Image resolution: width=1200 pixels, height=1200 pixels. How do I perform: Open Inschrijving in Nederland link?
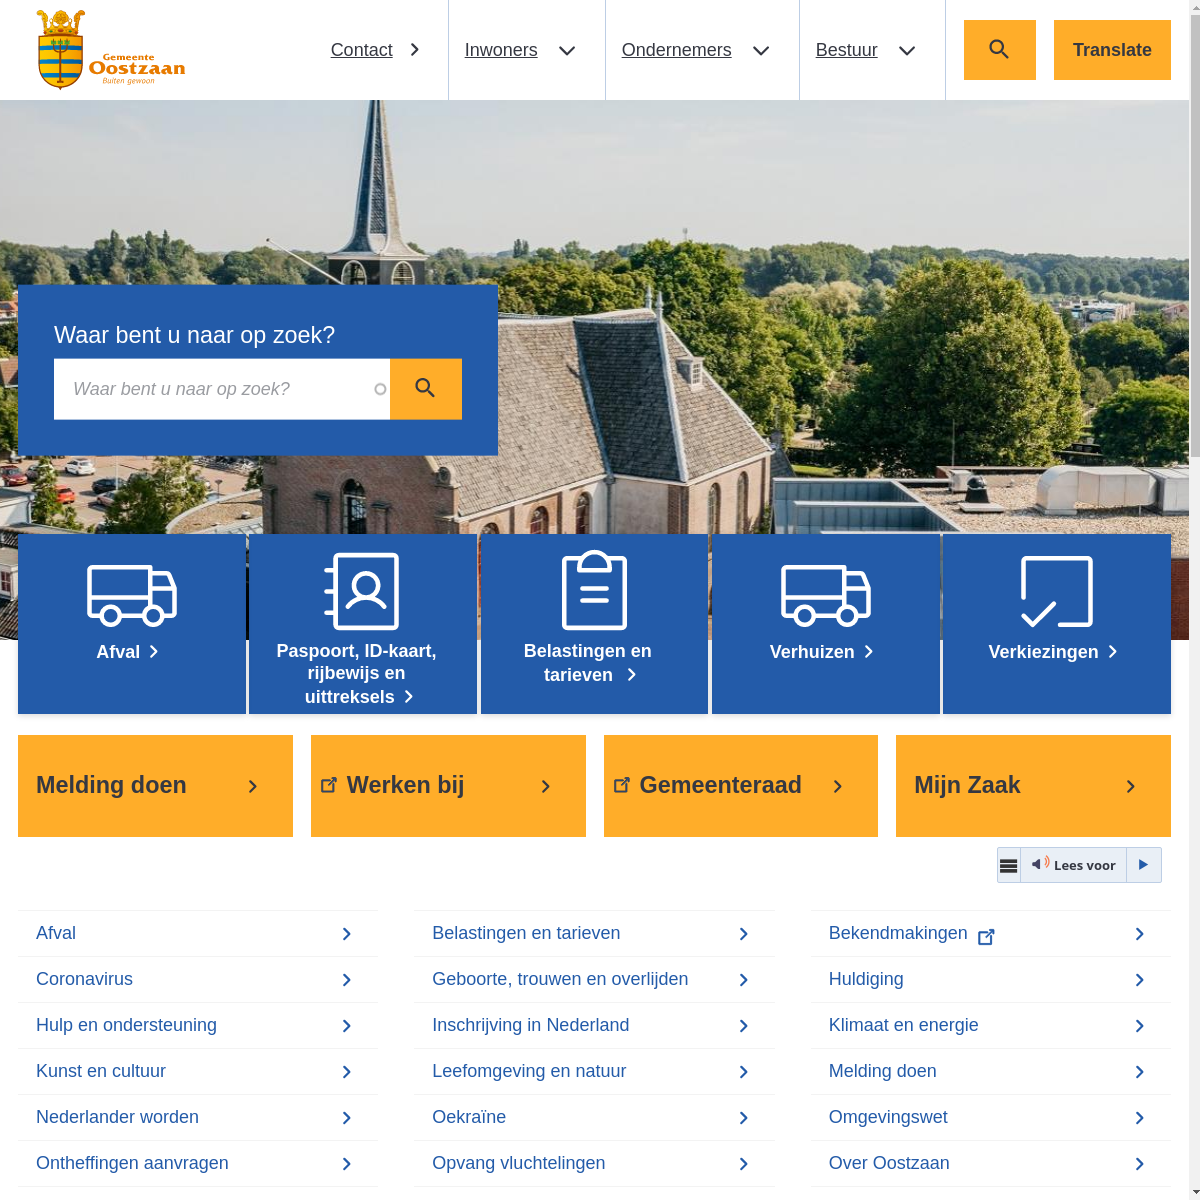[531, 1025]
